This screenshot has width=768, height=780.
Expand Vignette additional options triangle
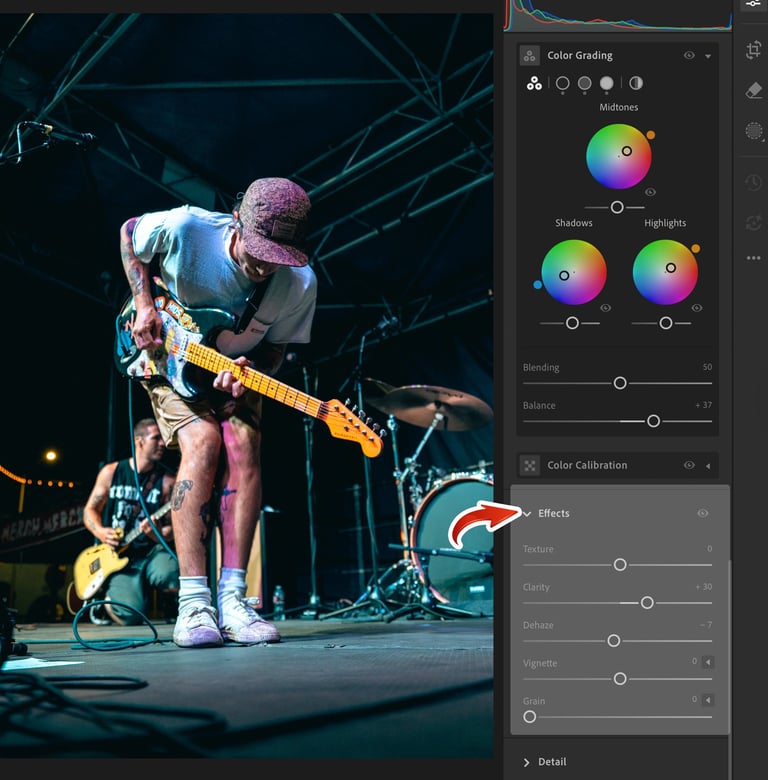708,662
